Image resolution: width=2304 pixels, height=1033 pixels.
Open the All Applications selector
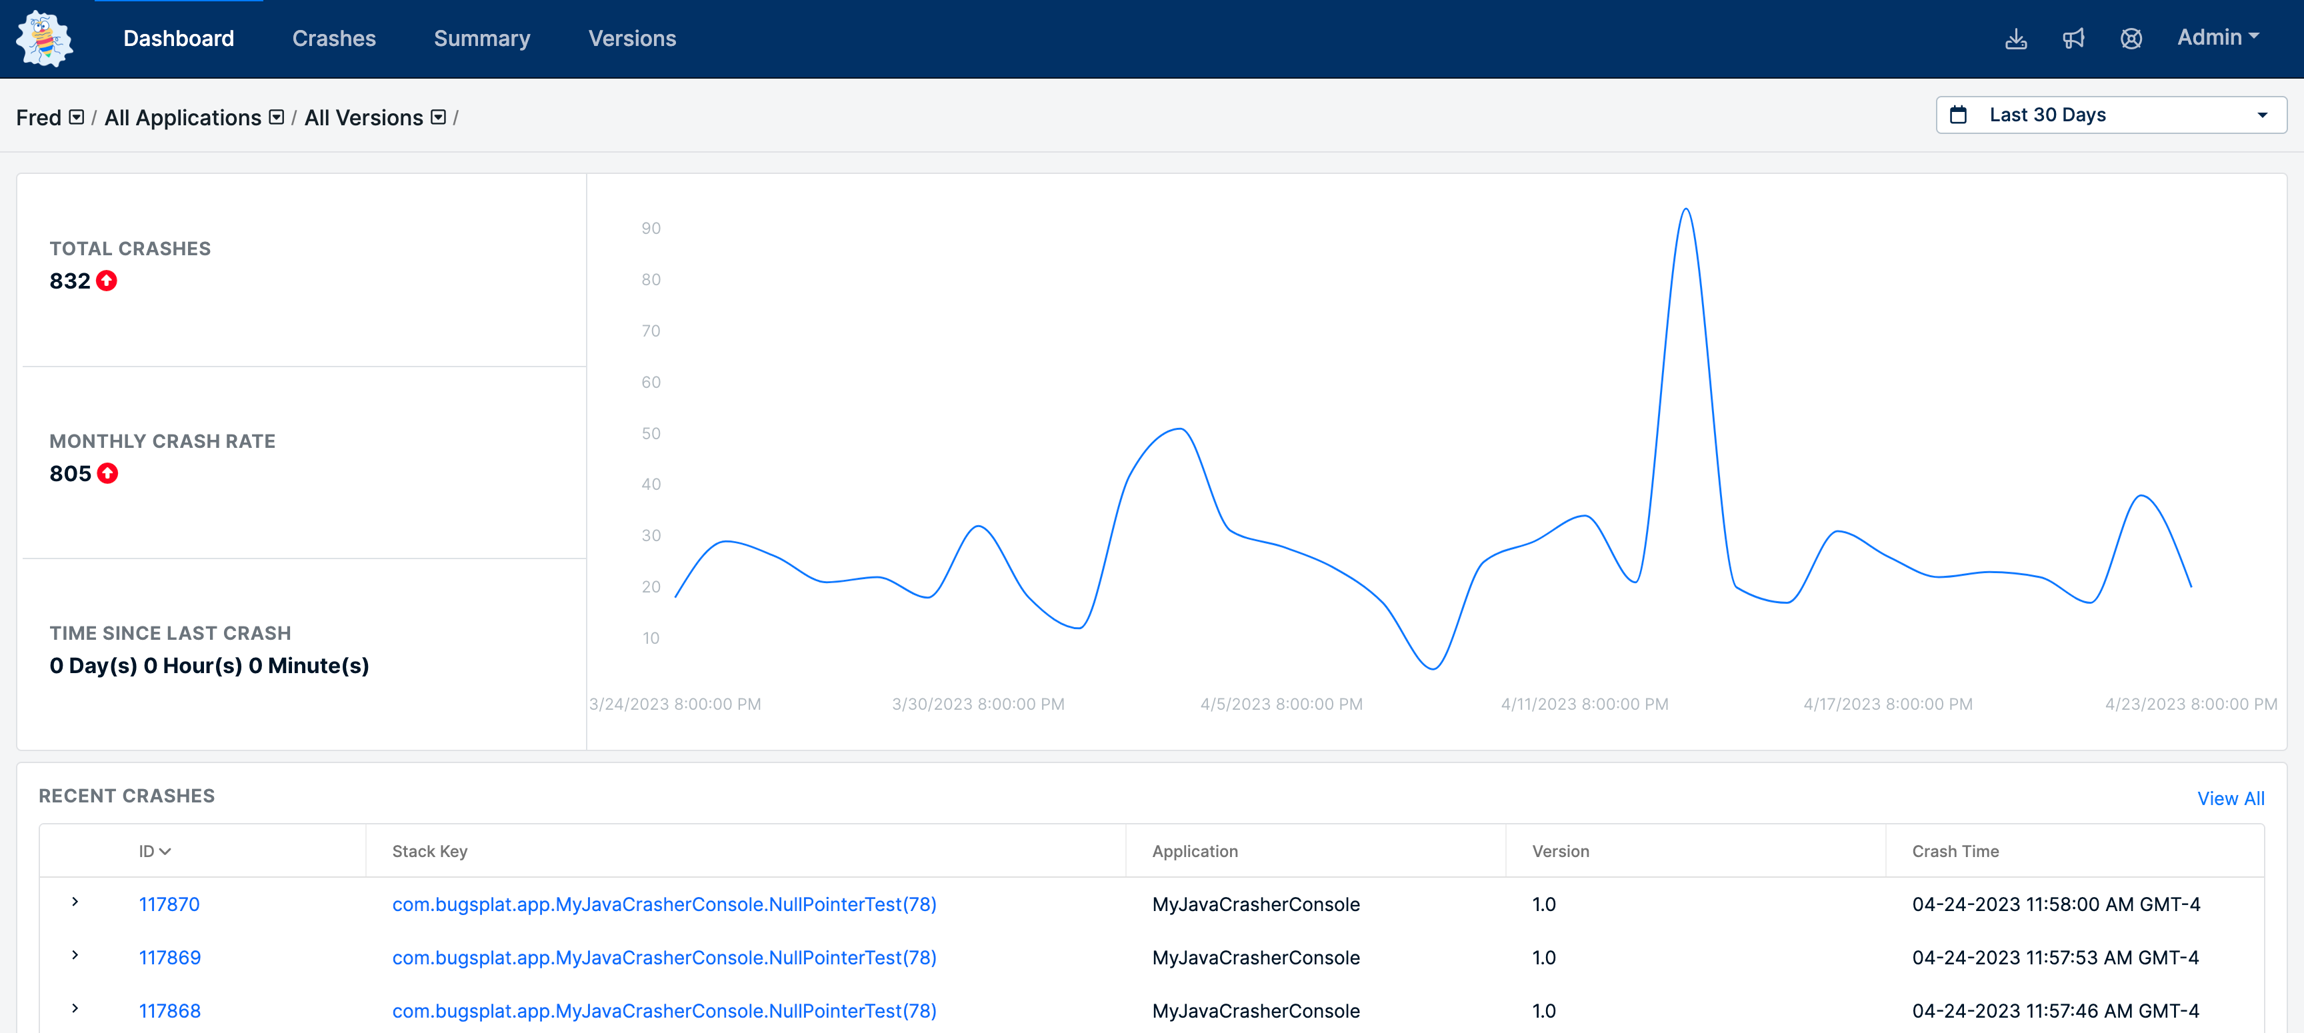[x=277, y=118]
